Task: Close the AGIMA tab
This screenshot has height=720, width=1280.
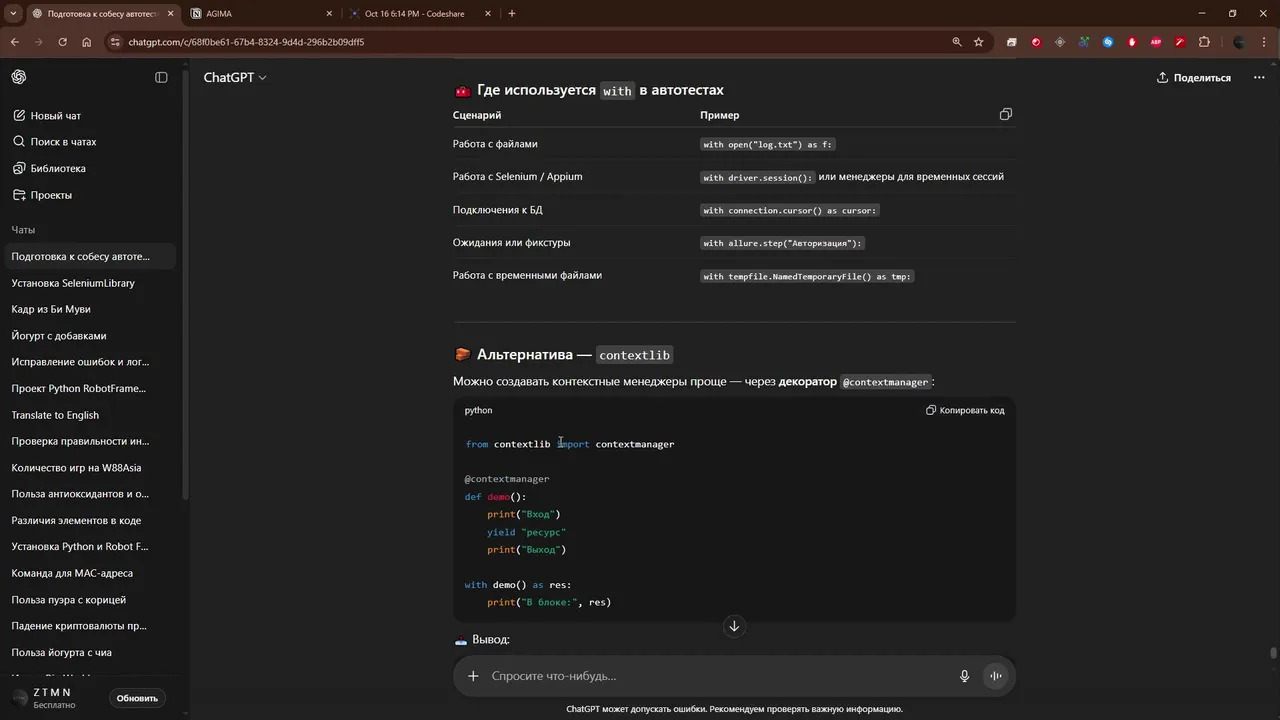Action: pyautogui.click(x=329, y=14)
